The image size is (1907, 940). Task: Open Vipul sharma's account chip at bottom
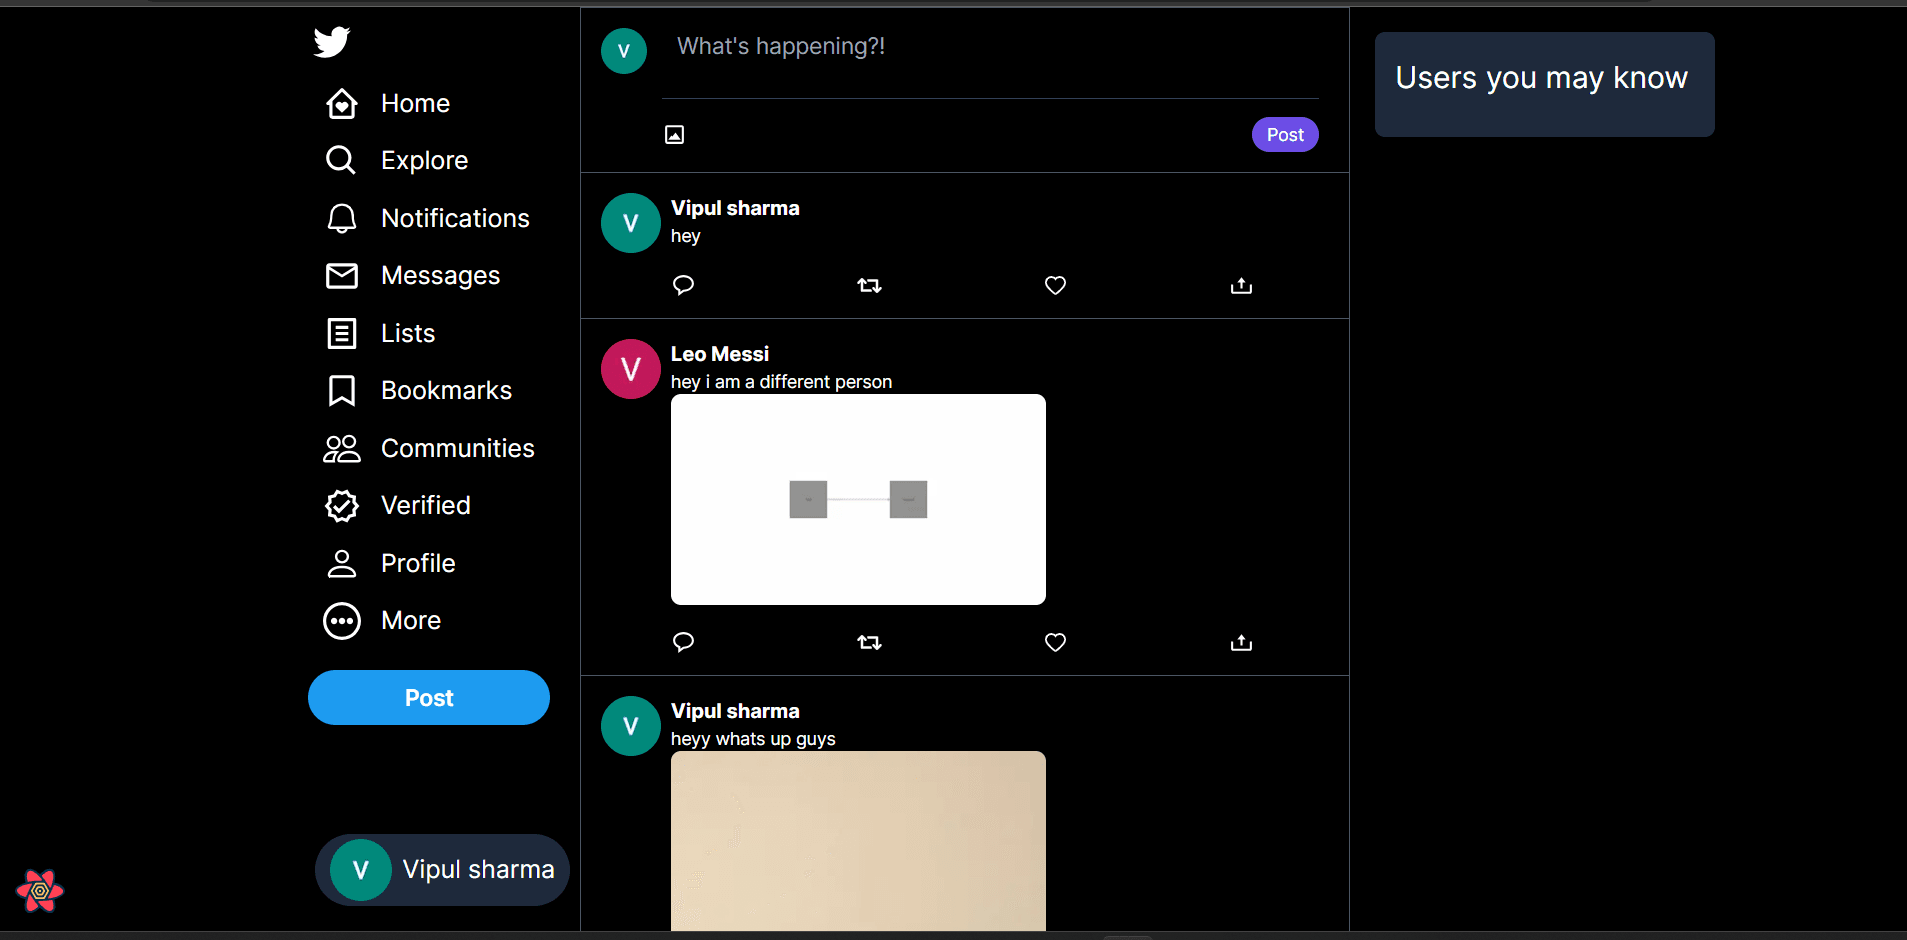[x=441, y=869]
